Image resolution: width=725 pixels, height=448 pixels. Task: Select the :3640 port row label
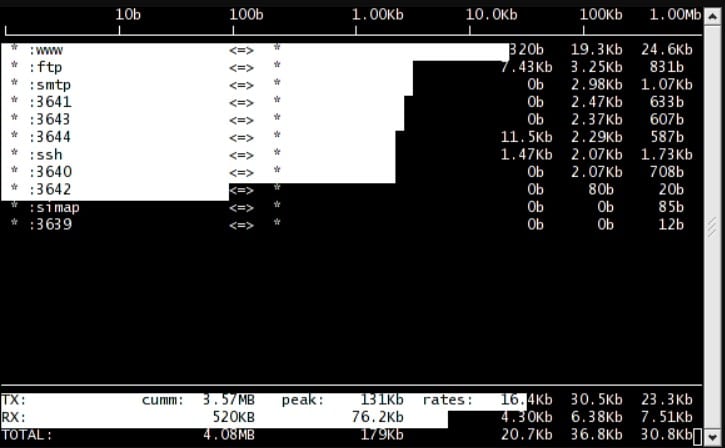point(50,172)
